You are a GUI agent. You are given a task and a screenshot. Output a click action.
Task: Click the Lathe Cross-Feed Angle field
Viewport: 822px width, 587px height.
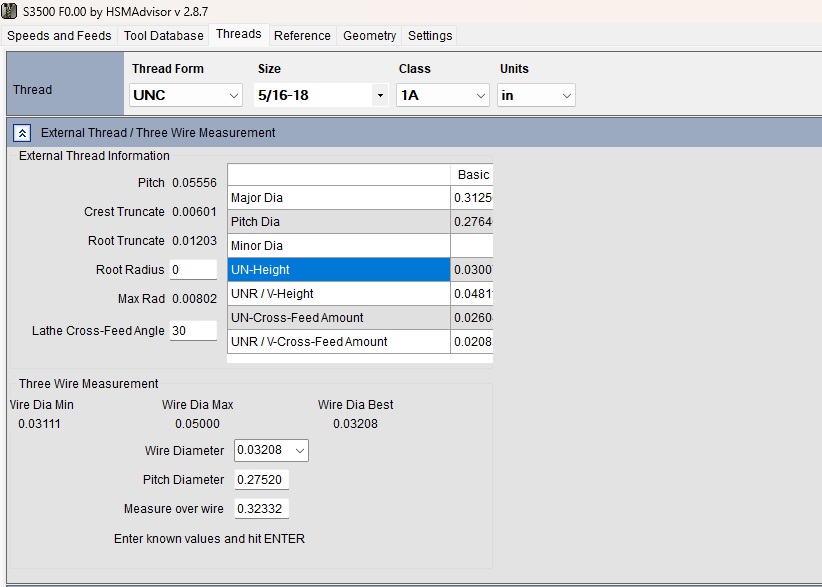click(193, 331)
